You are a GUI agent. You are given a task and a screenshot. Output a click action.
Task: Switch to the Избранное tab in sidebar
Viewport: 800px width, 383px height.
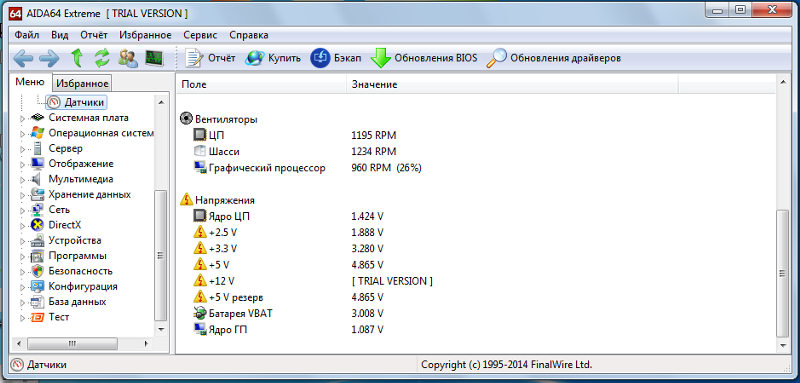click(x=82, y=84)
